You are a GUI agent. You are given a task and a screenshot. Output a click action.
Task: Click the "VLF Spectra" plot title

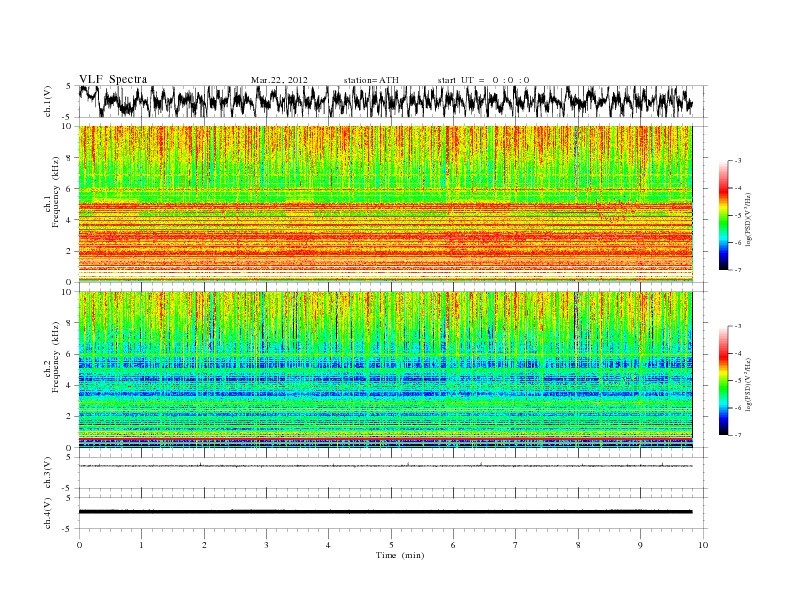pyautogui.click(x=113, y=79)
